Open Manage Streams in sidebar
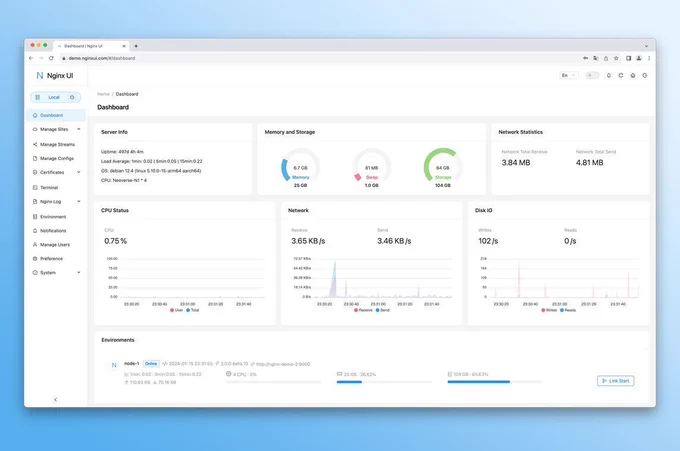 (x=56, y=144)
